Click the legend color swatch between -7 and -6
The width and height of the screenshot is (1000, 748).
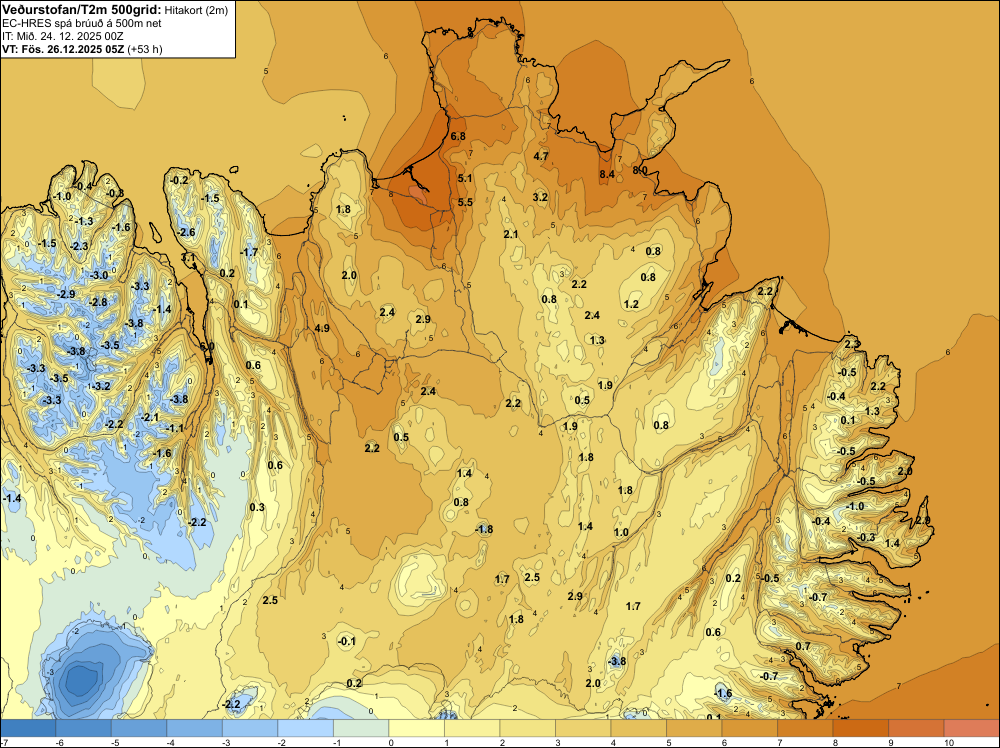tap(28, 728)
